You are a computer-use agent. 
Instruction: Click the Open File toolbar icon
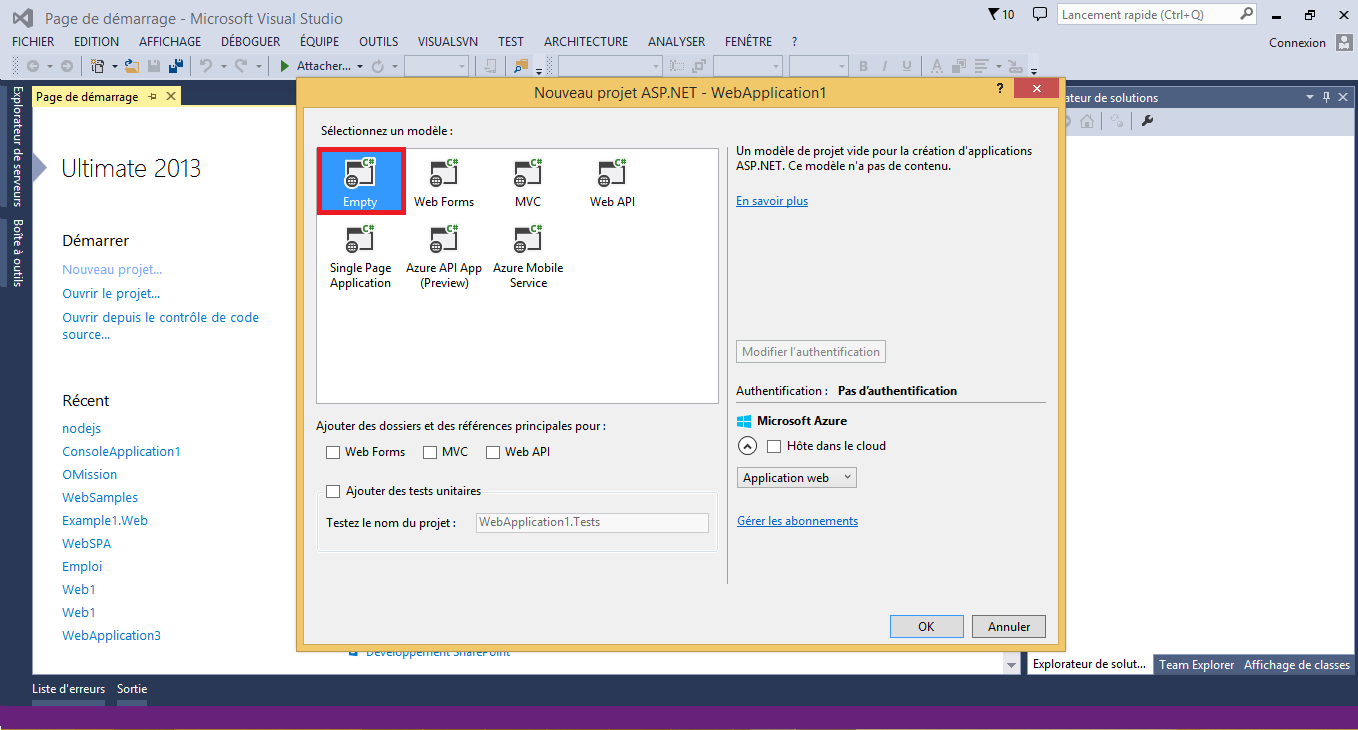[131, 66]
